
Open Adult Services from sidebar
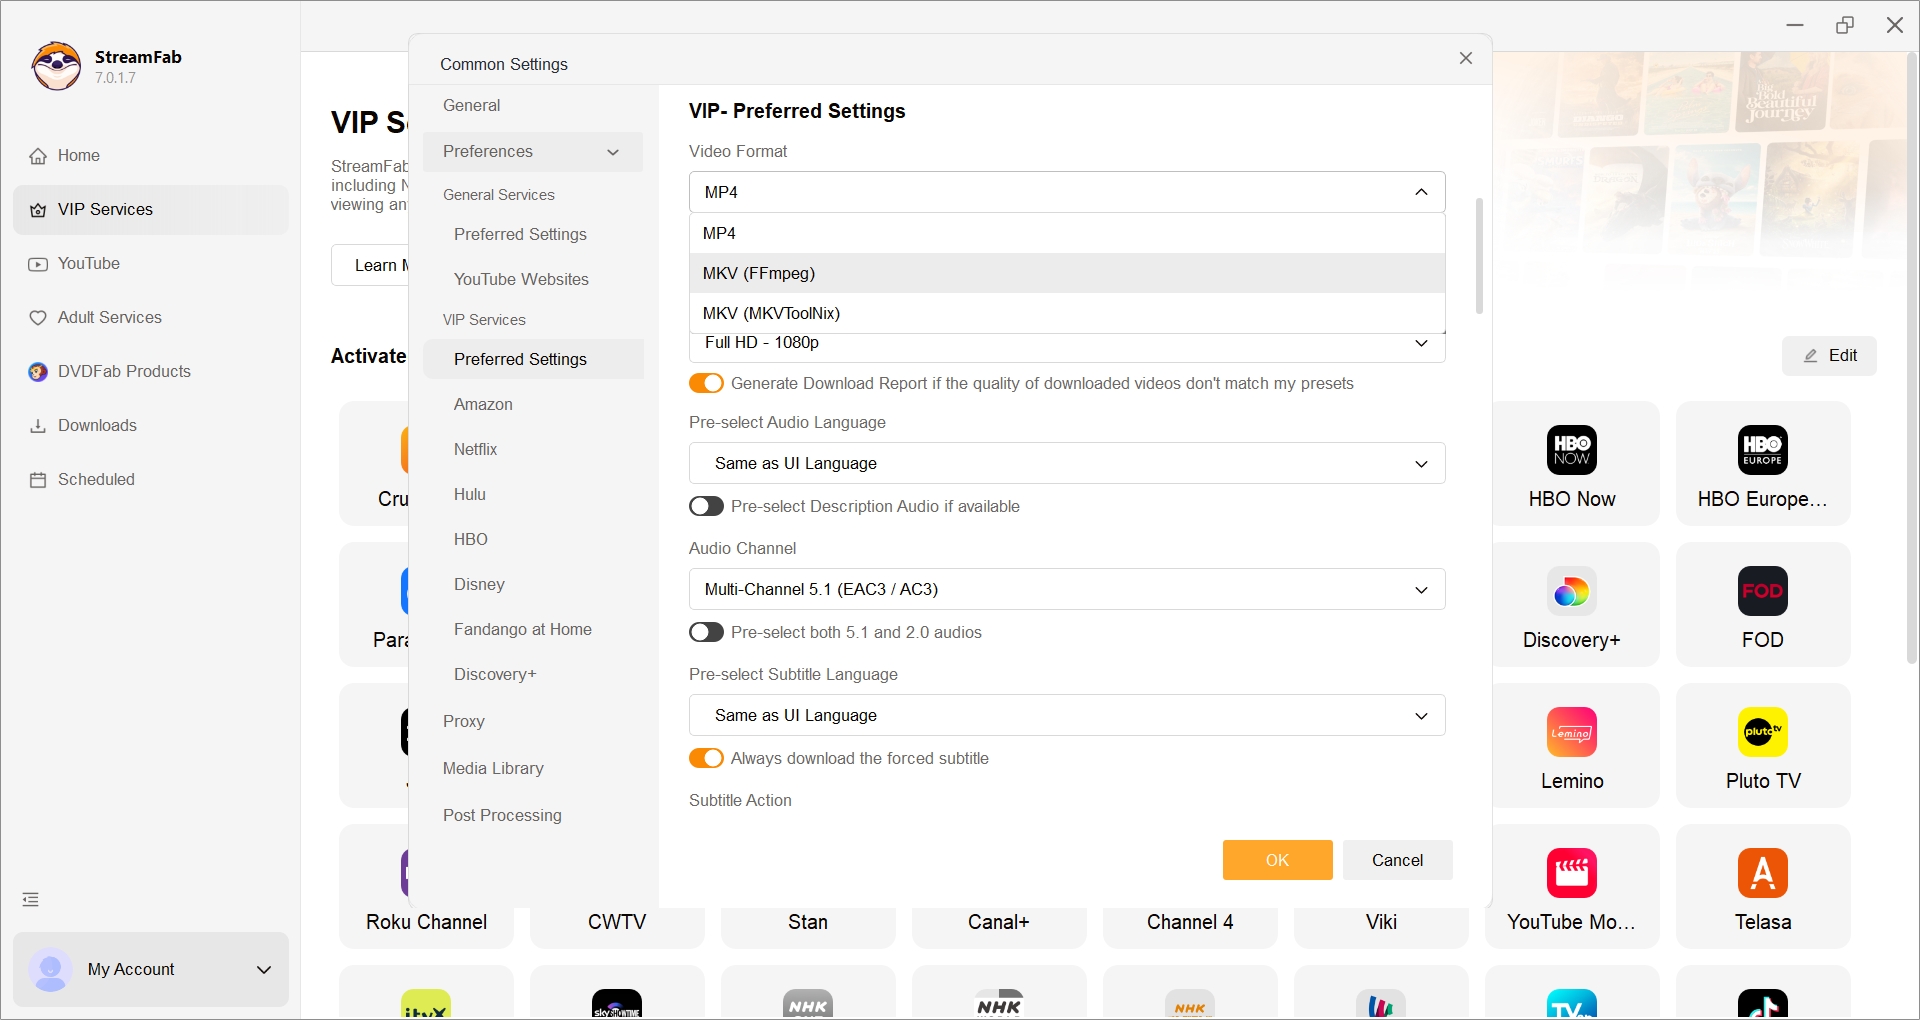click(x=108, y=318)
